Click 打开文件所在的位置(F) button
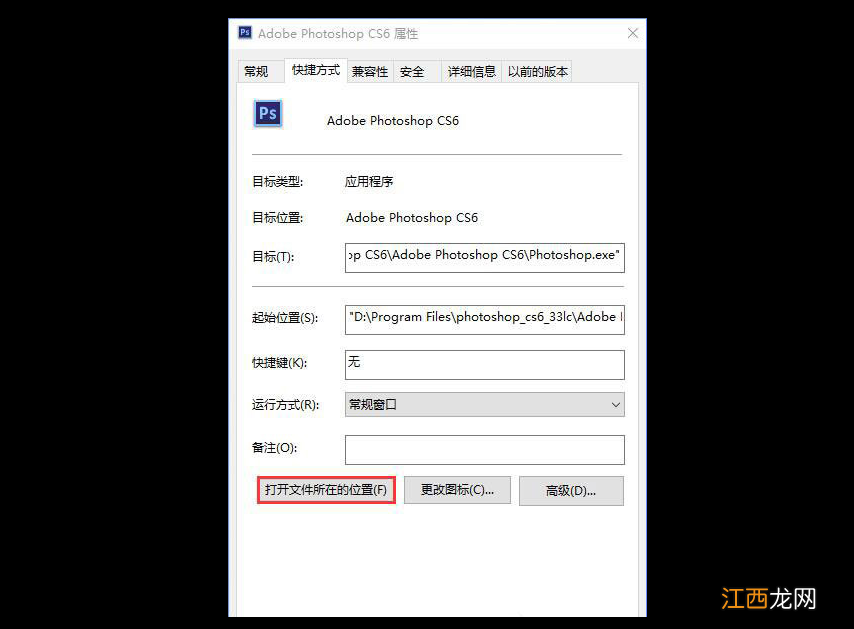Image resolution: width=854 pixels, height=629 pixels. (x=326, y=490)
